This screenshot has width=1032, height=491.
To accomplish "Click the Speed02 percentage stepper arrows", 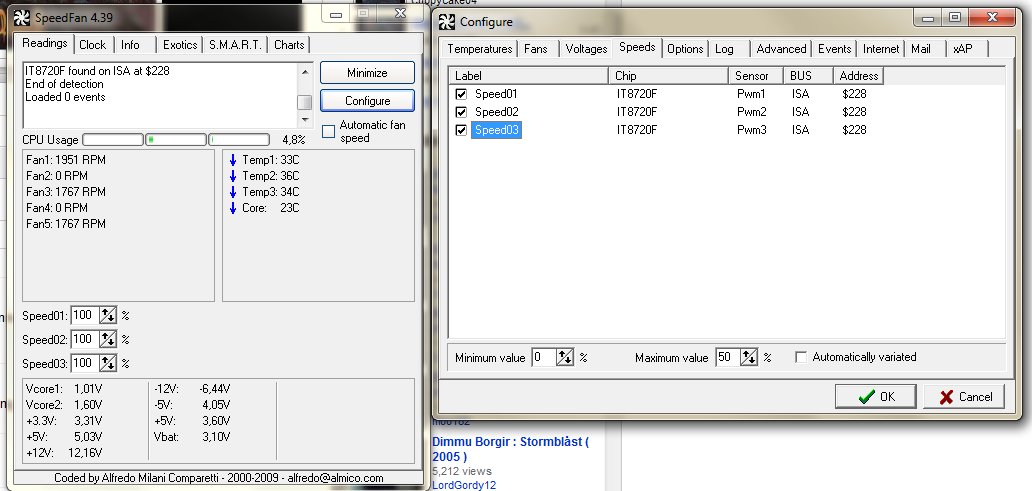I will 108,340.
